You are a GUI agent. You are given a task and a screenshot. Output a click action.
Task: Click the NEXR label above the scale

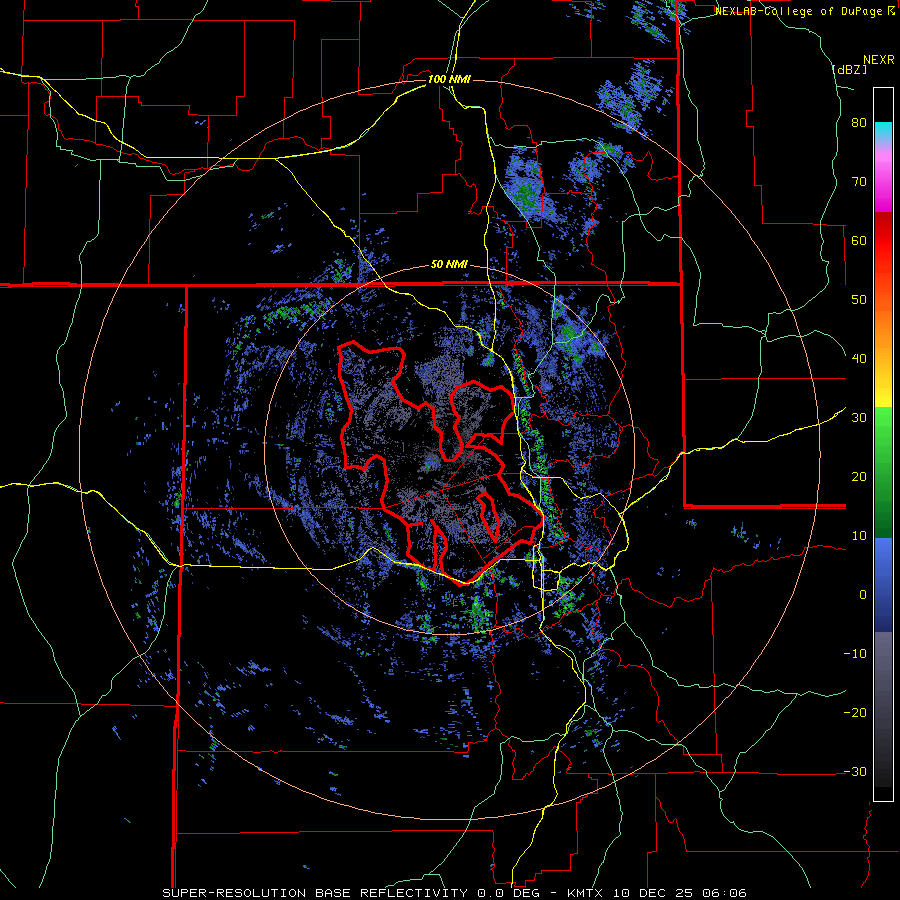(878, 60)
